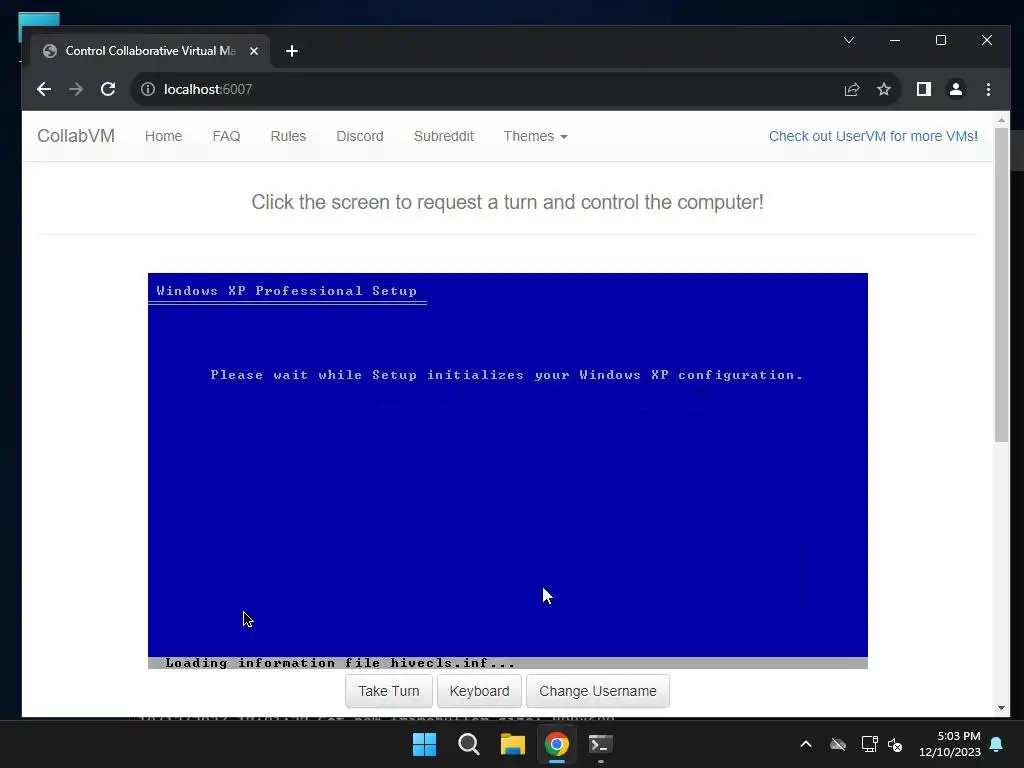Open Windows taskbar search
1024x768 pixels.
pos(468,744)
